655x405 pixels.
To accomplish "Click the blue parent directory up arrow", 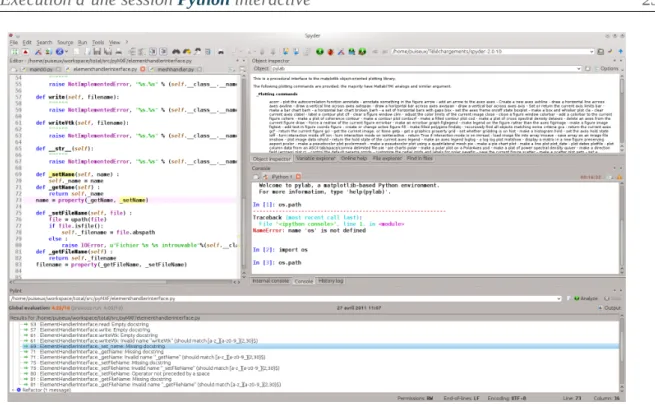I will pyautogui.click(x=621, y=51).
